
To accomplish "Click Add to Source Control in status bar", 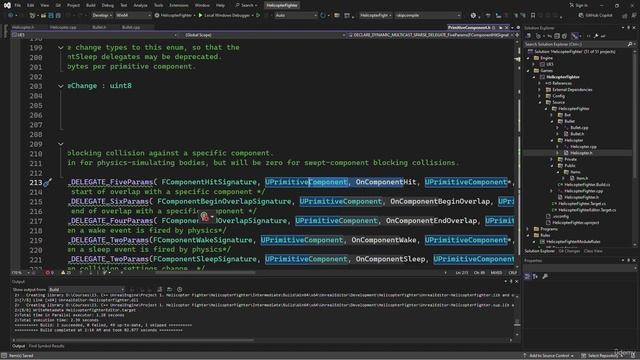I will click(x=548, y=356).
